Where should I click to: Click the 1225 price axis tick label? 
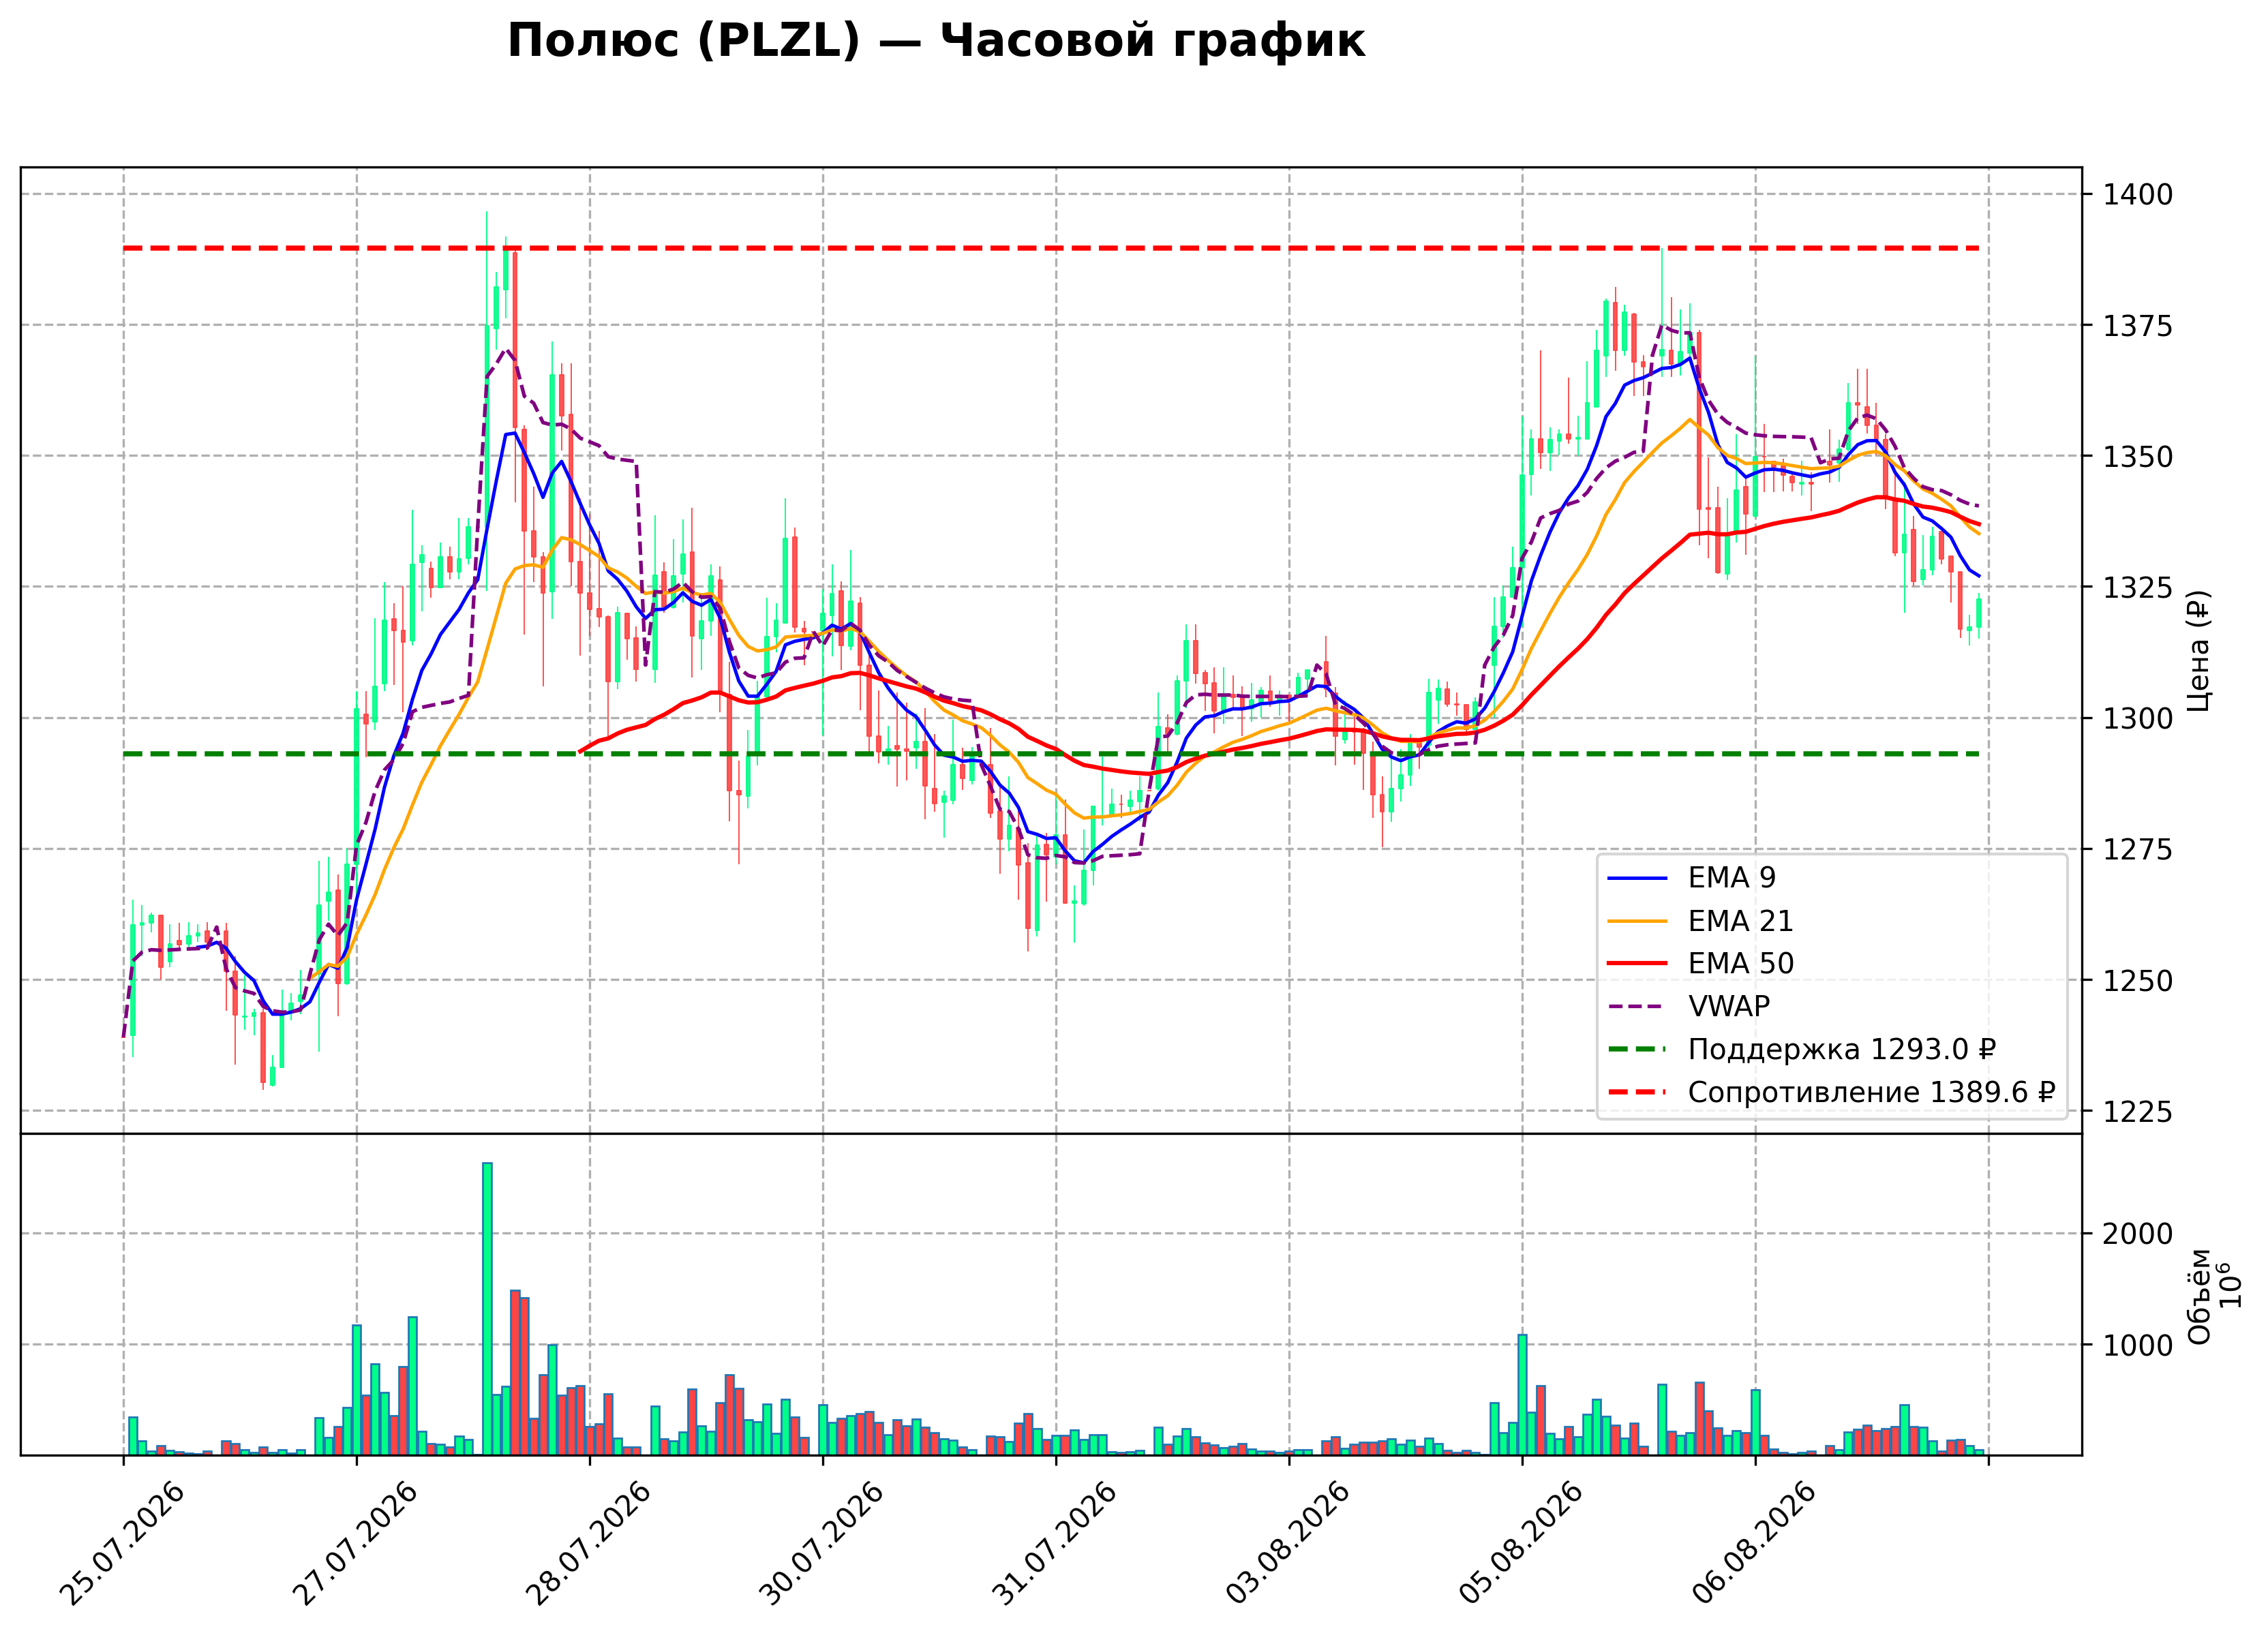pyautogui.click(x=2138, y=1111)
